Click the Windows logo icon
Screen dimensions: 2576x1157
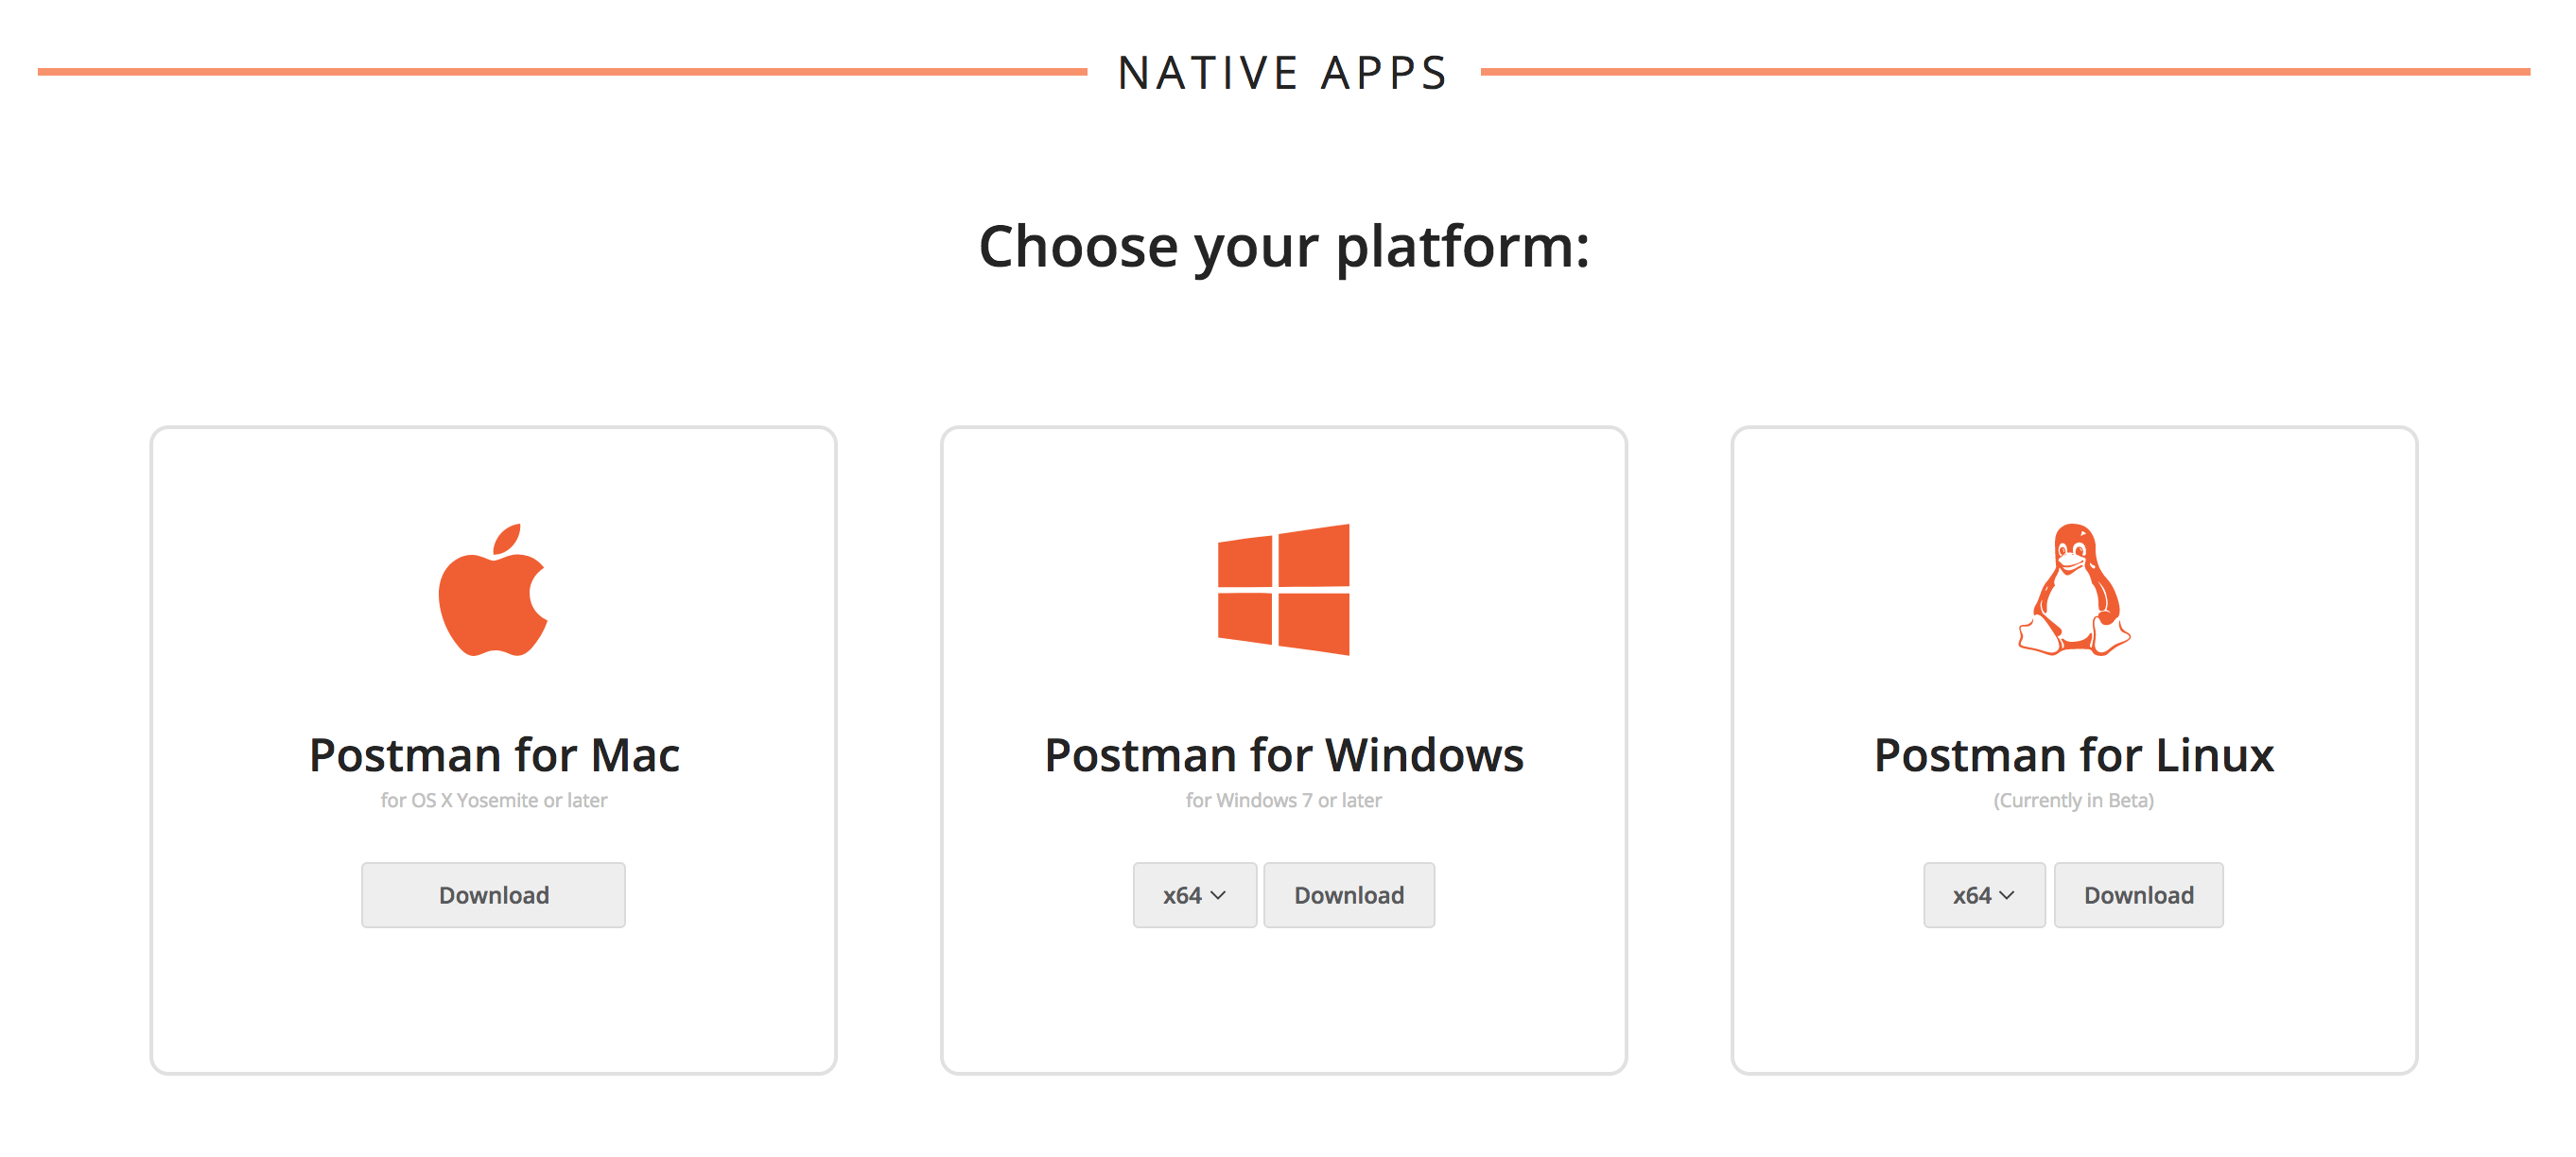pos(1283,590)
